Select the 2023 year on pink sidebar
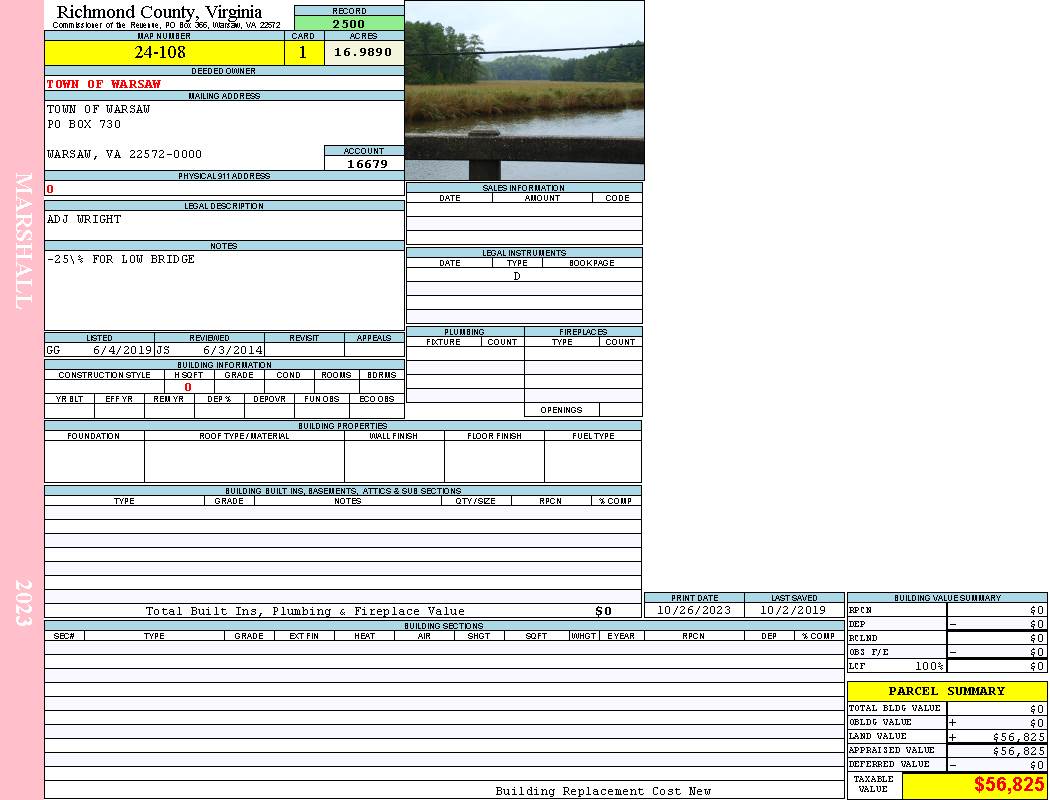This screenshot has width=1050, height=800. 23,602
